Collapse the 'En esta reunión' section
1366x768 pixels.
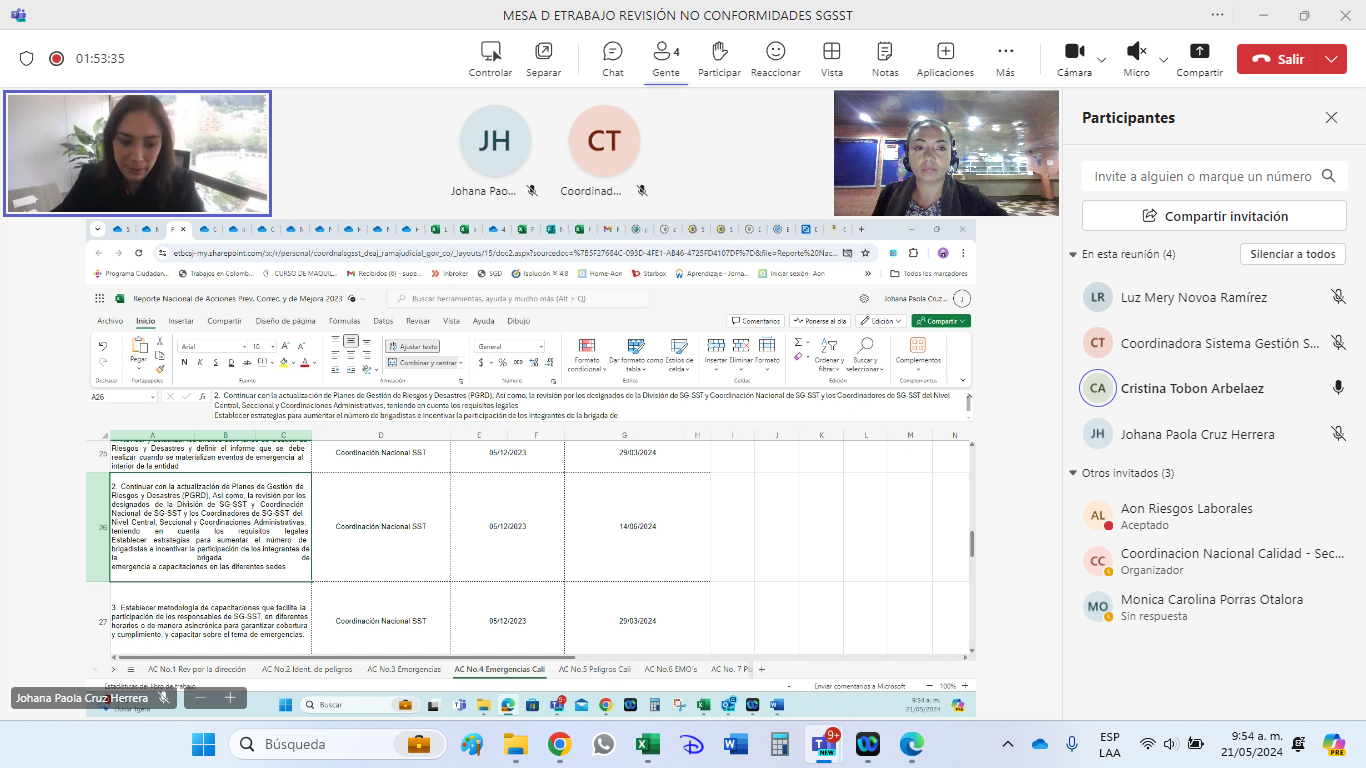(1073, 254)
